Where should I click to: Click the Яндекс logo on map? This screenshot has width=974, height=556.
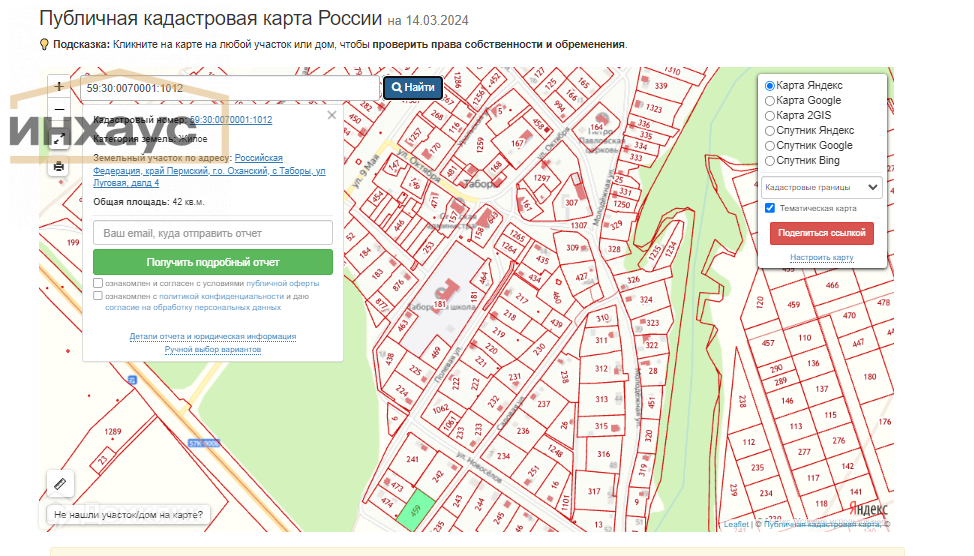868,508
